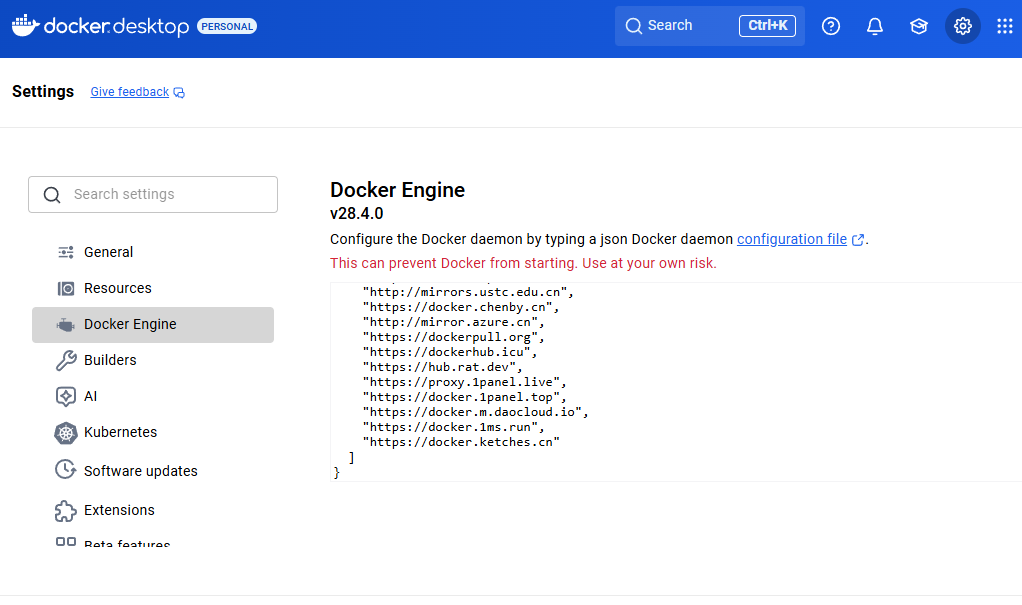The image size is (1022, 605).
Task: Click the v28.4.0 version text
Action: [357, 214]
